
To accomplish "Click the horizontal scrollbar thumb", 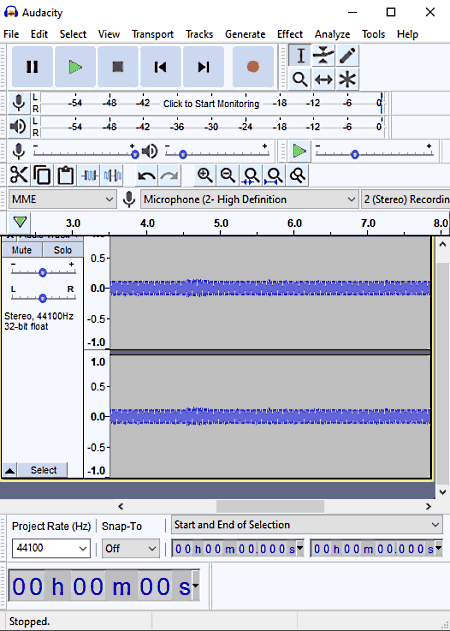I will pyautogui.click(x=270, y=506).
